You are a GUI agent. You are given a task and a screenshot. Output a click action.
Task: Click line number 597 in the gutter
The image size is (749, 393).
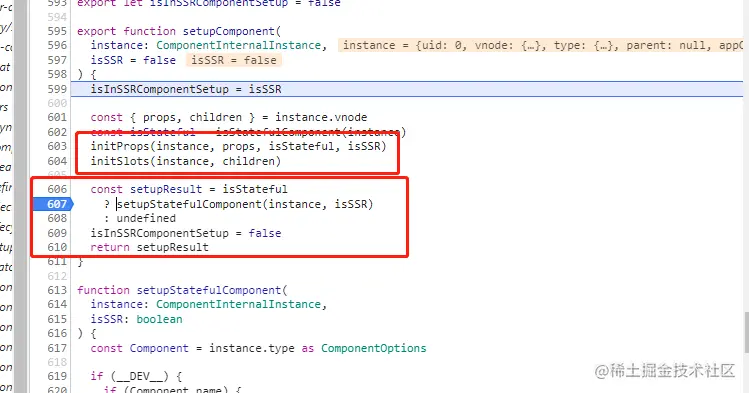tap(57, 60)
